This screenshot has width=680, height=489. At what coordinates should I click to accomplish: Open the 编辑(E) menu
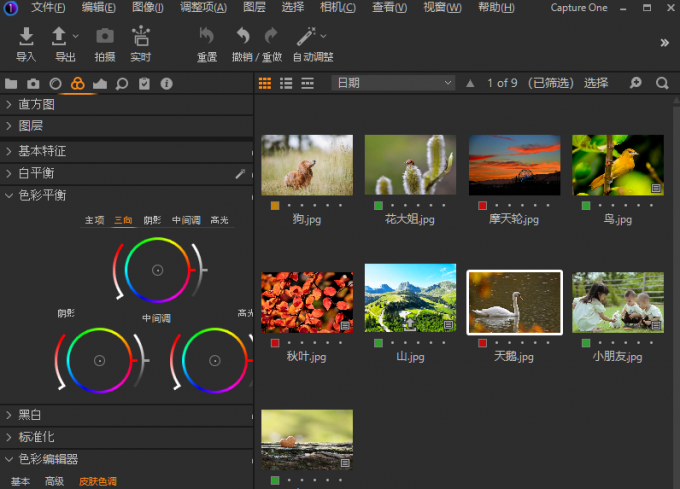coord(98,8)
